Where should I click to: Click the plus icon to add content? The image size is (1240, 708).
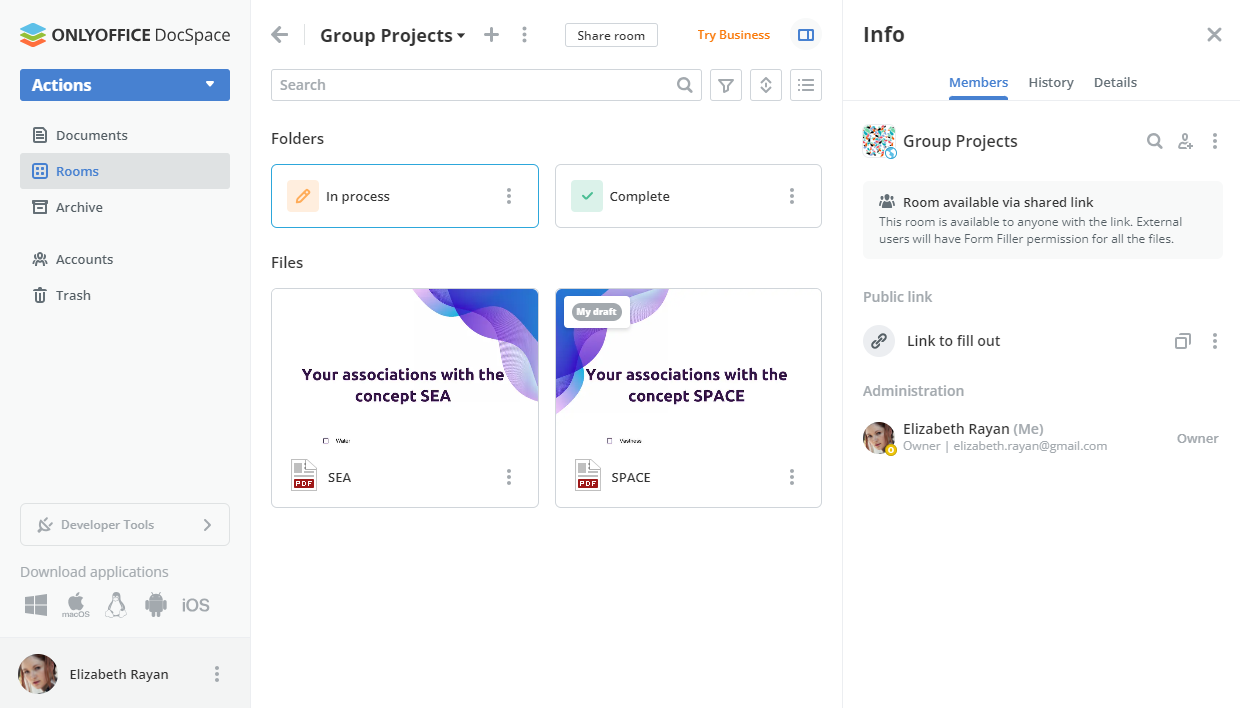pyautogui.click(x=491, y=35)
